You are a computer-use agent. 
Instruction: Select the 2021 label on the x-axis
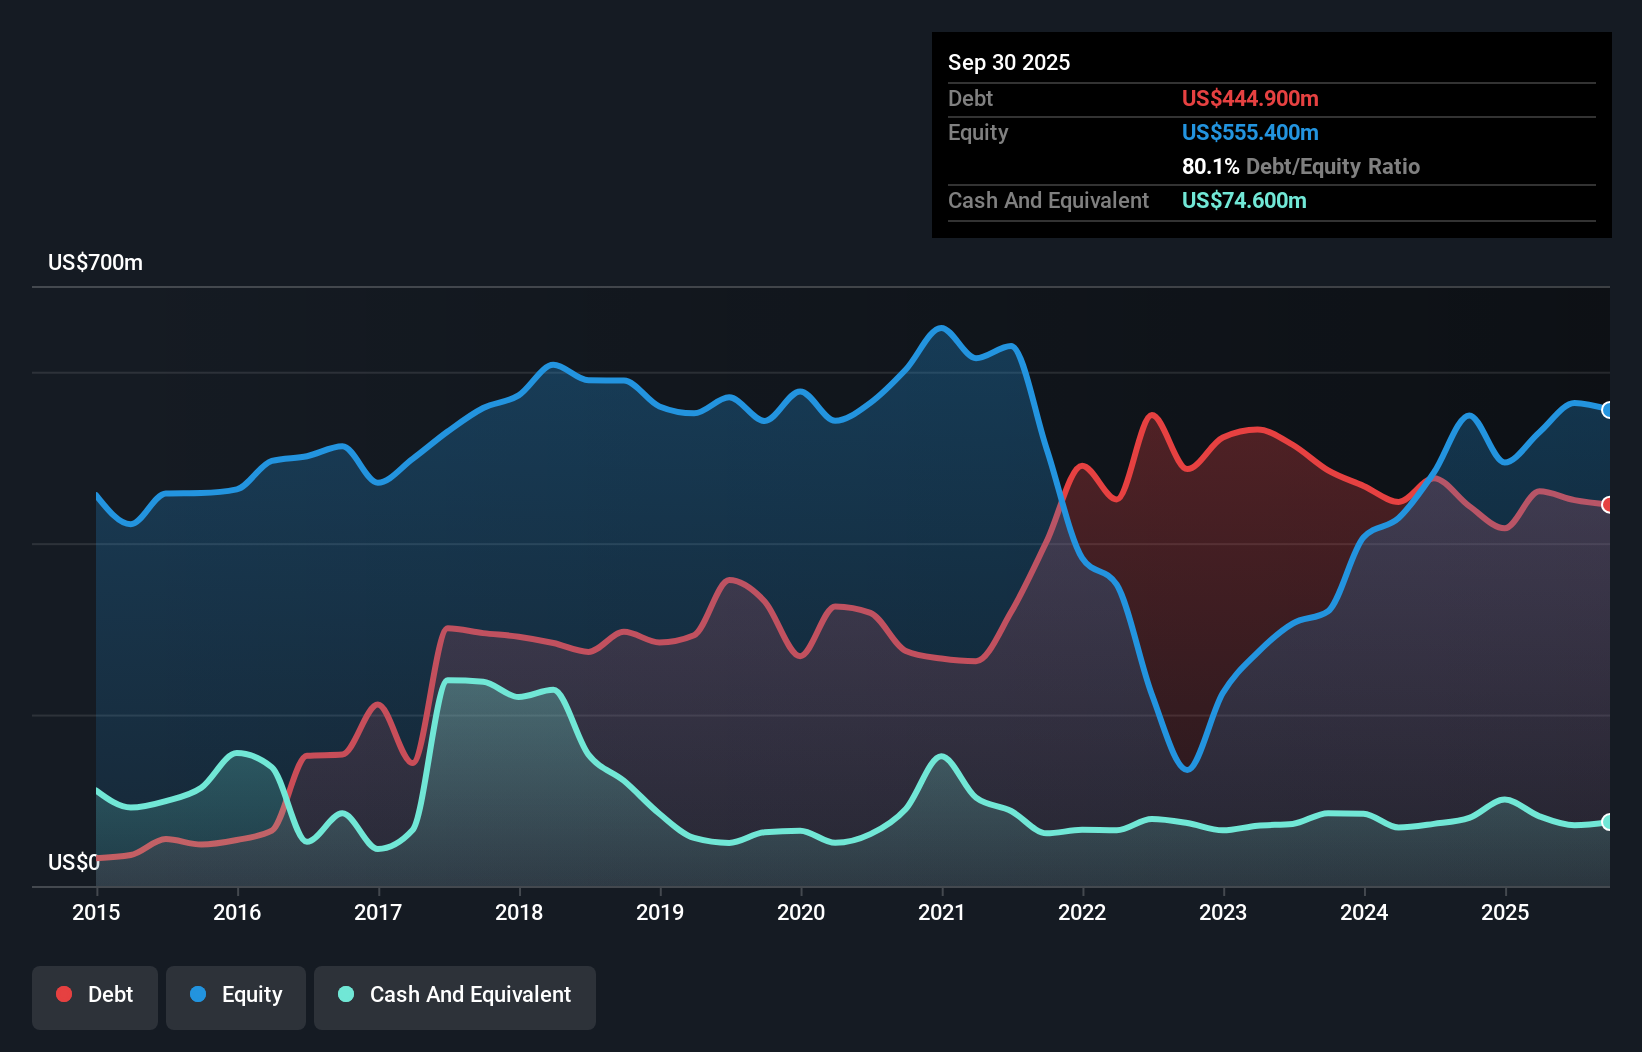coord(941,912)
